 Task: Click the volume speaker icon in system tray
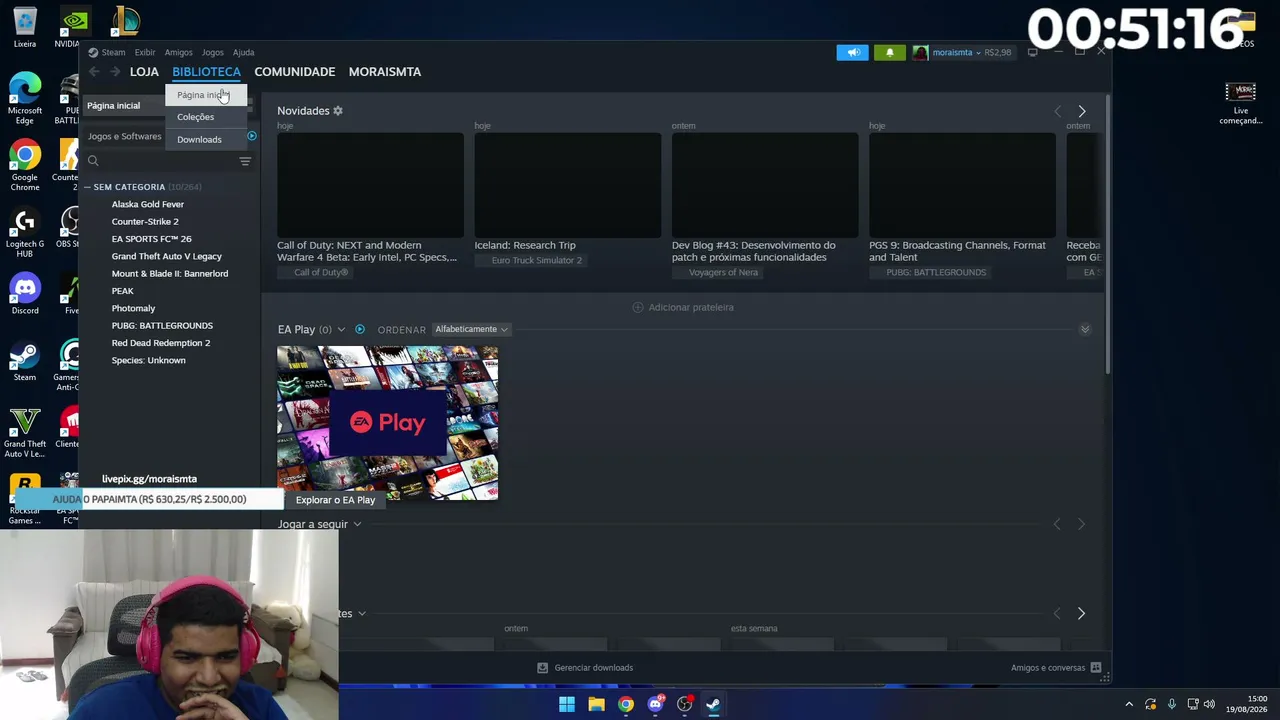pyautogui.click(x=1209, y=704)
